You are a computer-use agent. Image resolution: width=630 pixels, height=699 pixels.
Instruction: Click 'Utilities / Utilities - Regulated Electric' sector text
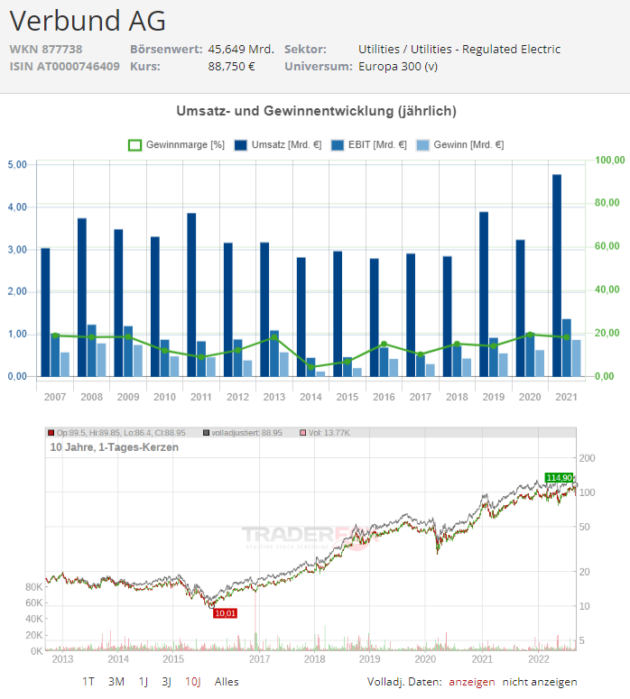click(x=460, y=49)
